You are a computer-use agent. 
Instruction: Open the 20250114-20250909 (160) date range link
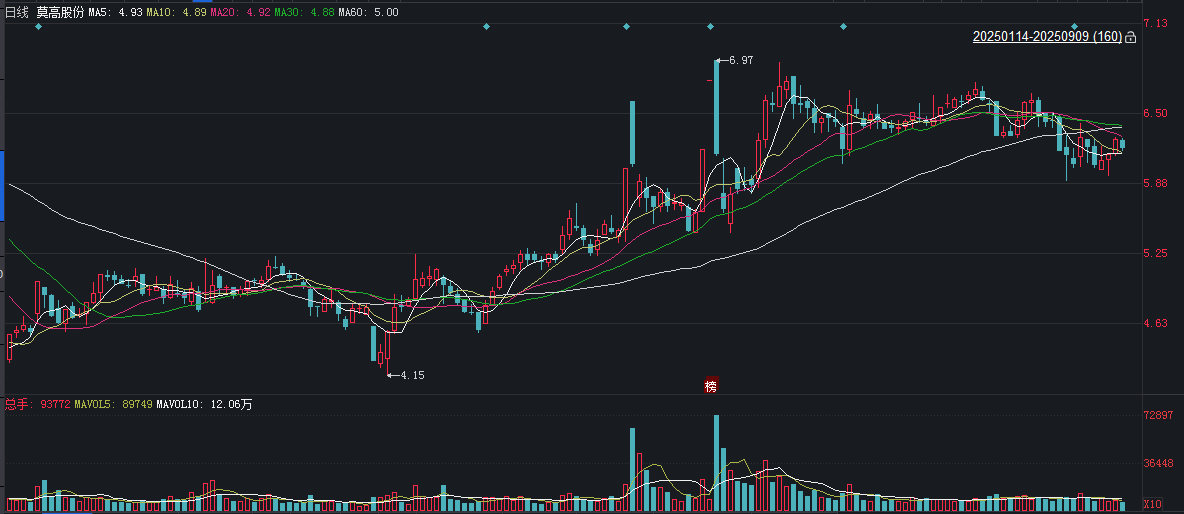(x=1047, y=36)
